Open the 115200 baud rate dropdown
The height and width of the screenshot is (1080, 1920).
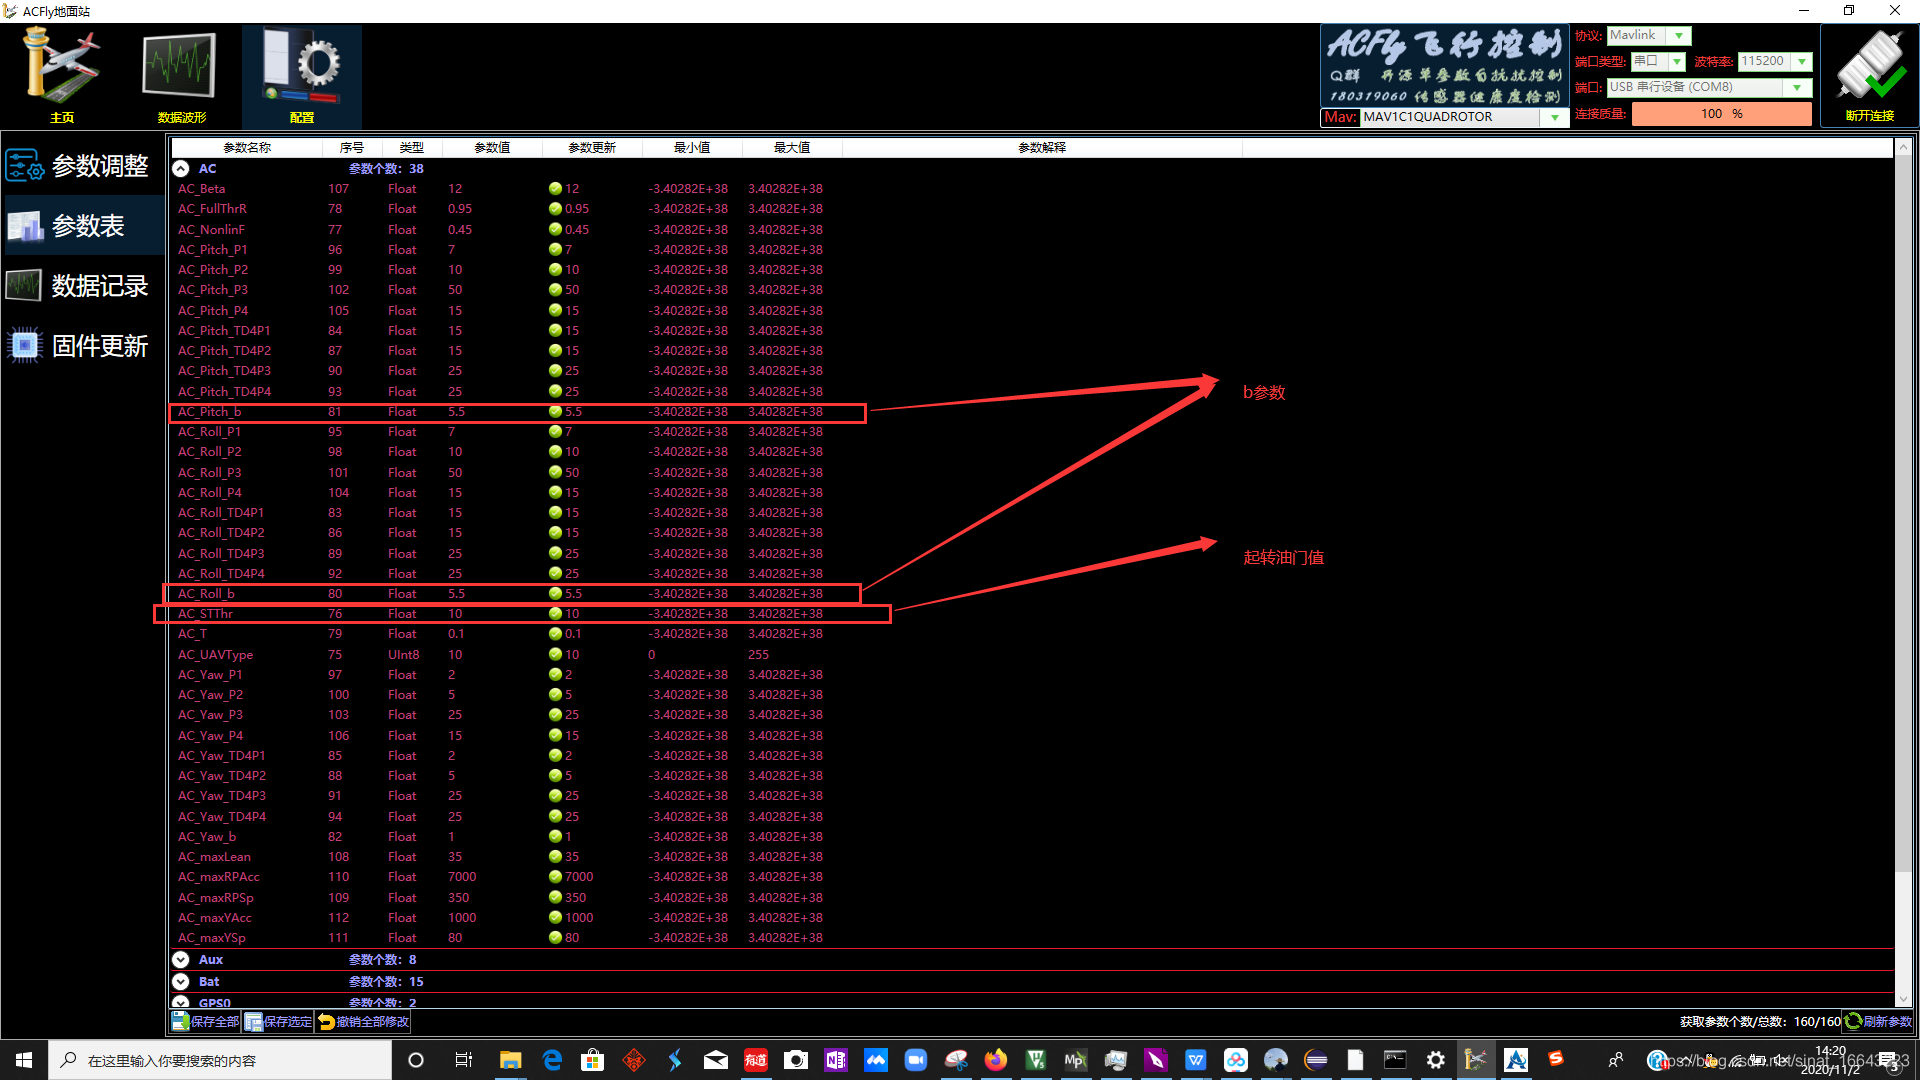(x=1802, y=62)
